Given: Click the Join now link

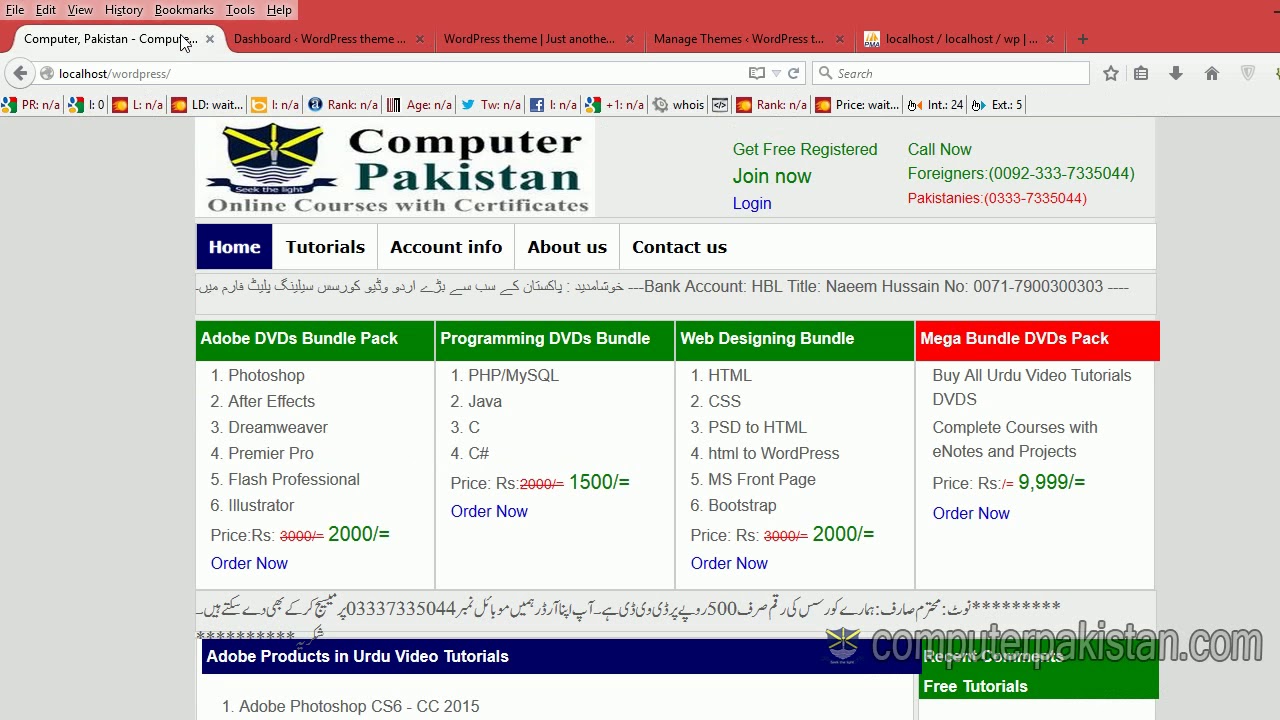Looking at the screenshot, I should [x=772, y=176].
